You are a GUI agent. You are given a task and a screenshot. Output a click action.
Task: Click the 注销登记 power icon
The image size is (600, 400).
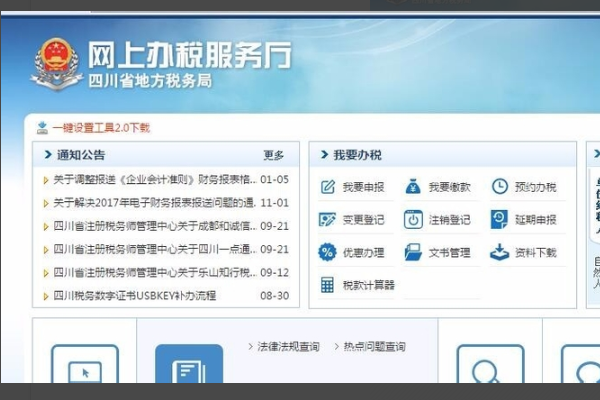(413, 220)
